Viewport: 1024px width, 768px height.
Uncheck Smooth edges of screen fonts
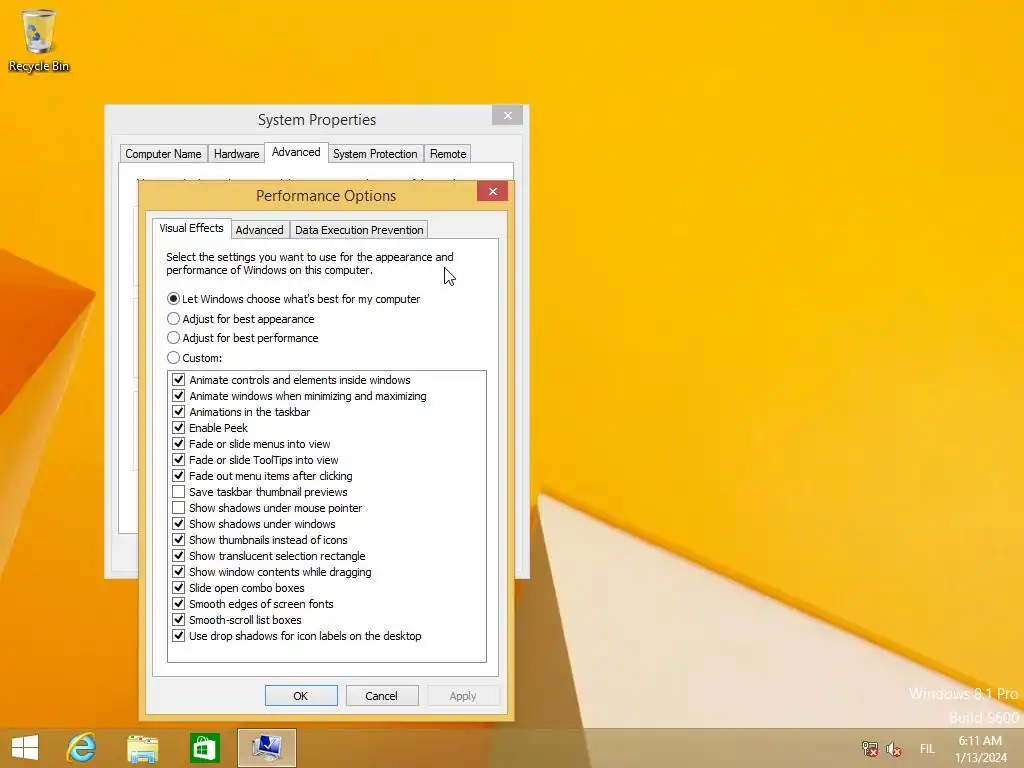pyautogui.click(x=178, y=604)
